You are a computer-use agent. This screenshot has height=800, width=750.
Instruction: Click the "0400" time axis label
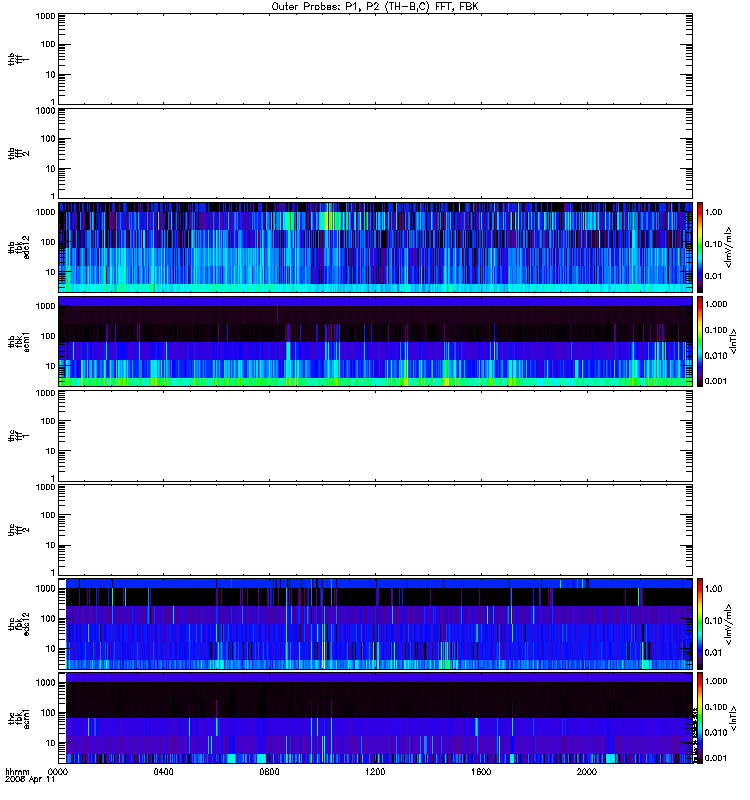[163, 772]
